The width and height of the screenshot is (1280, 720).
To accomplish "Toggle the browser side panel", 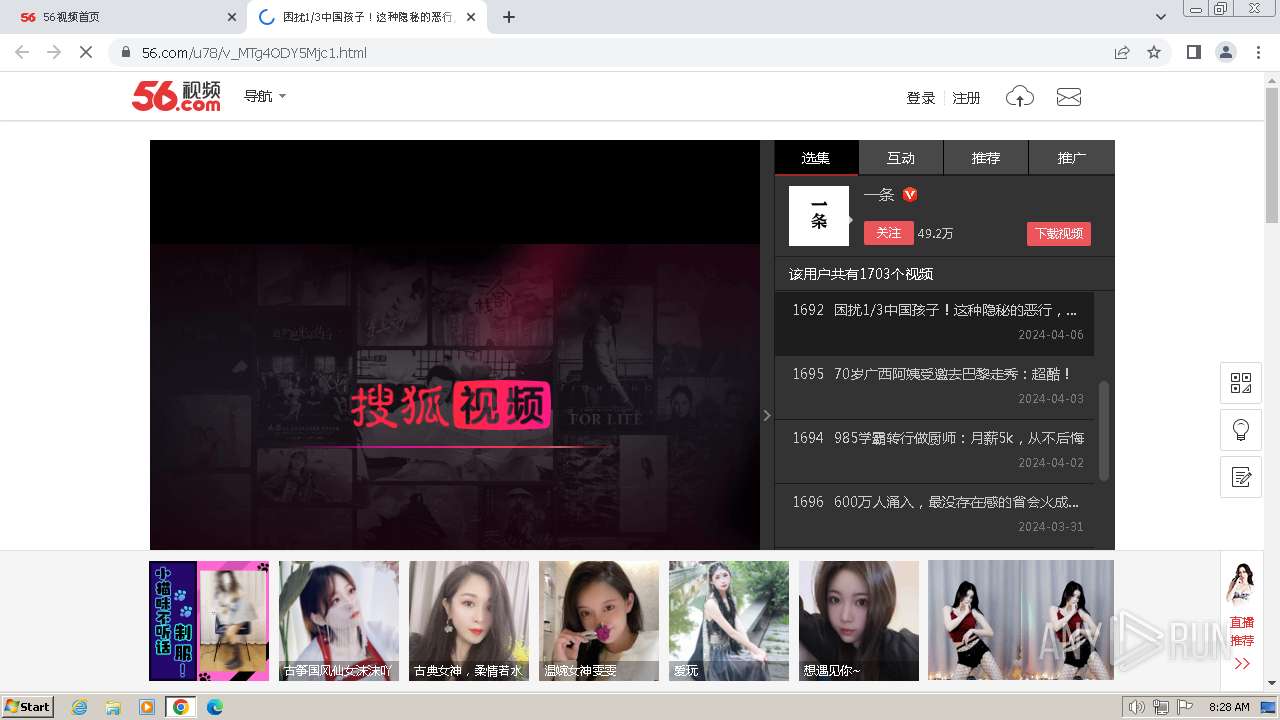I will pos(1193,52).
